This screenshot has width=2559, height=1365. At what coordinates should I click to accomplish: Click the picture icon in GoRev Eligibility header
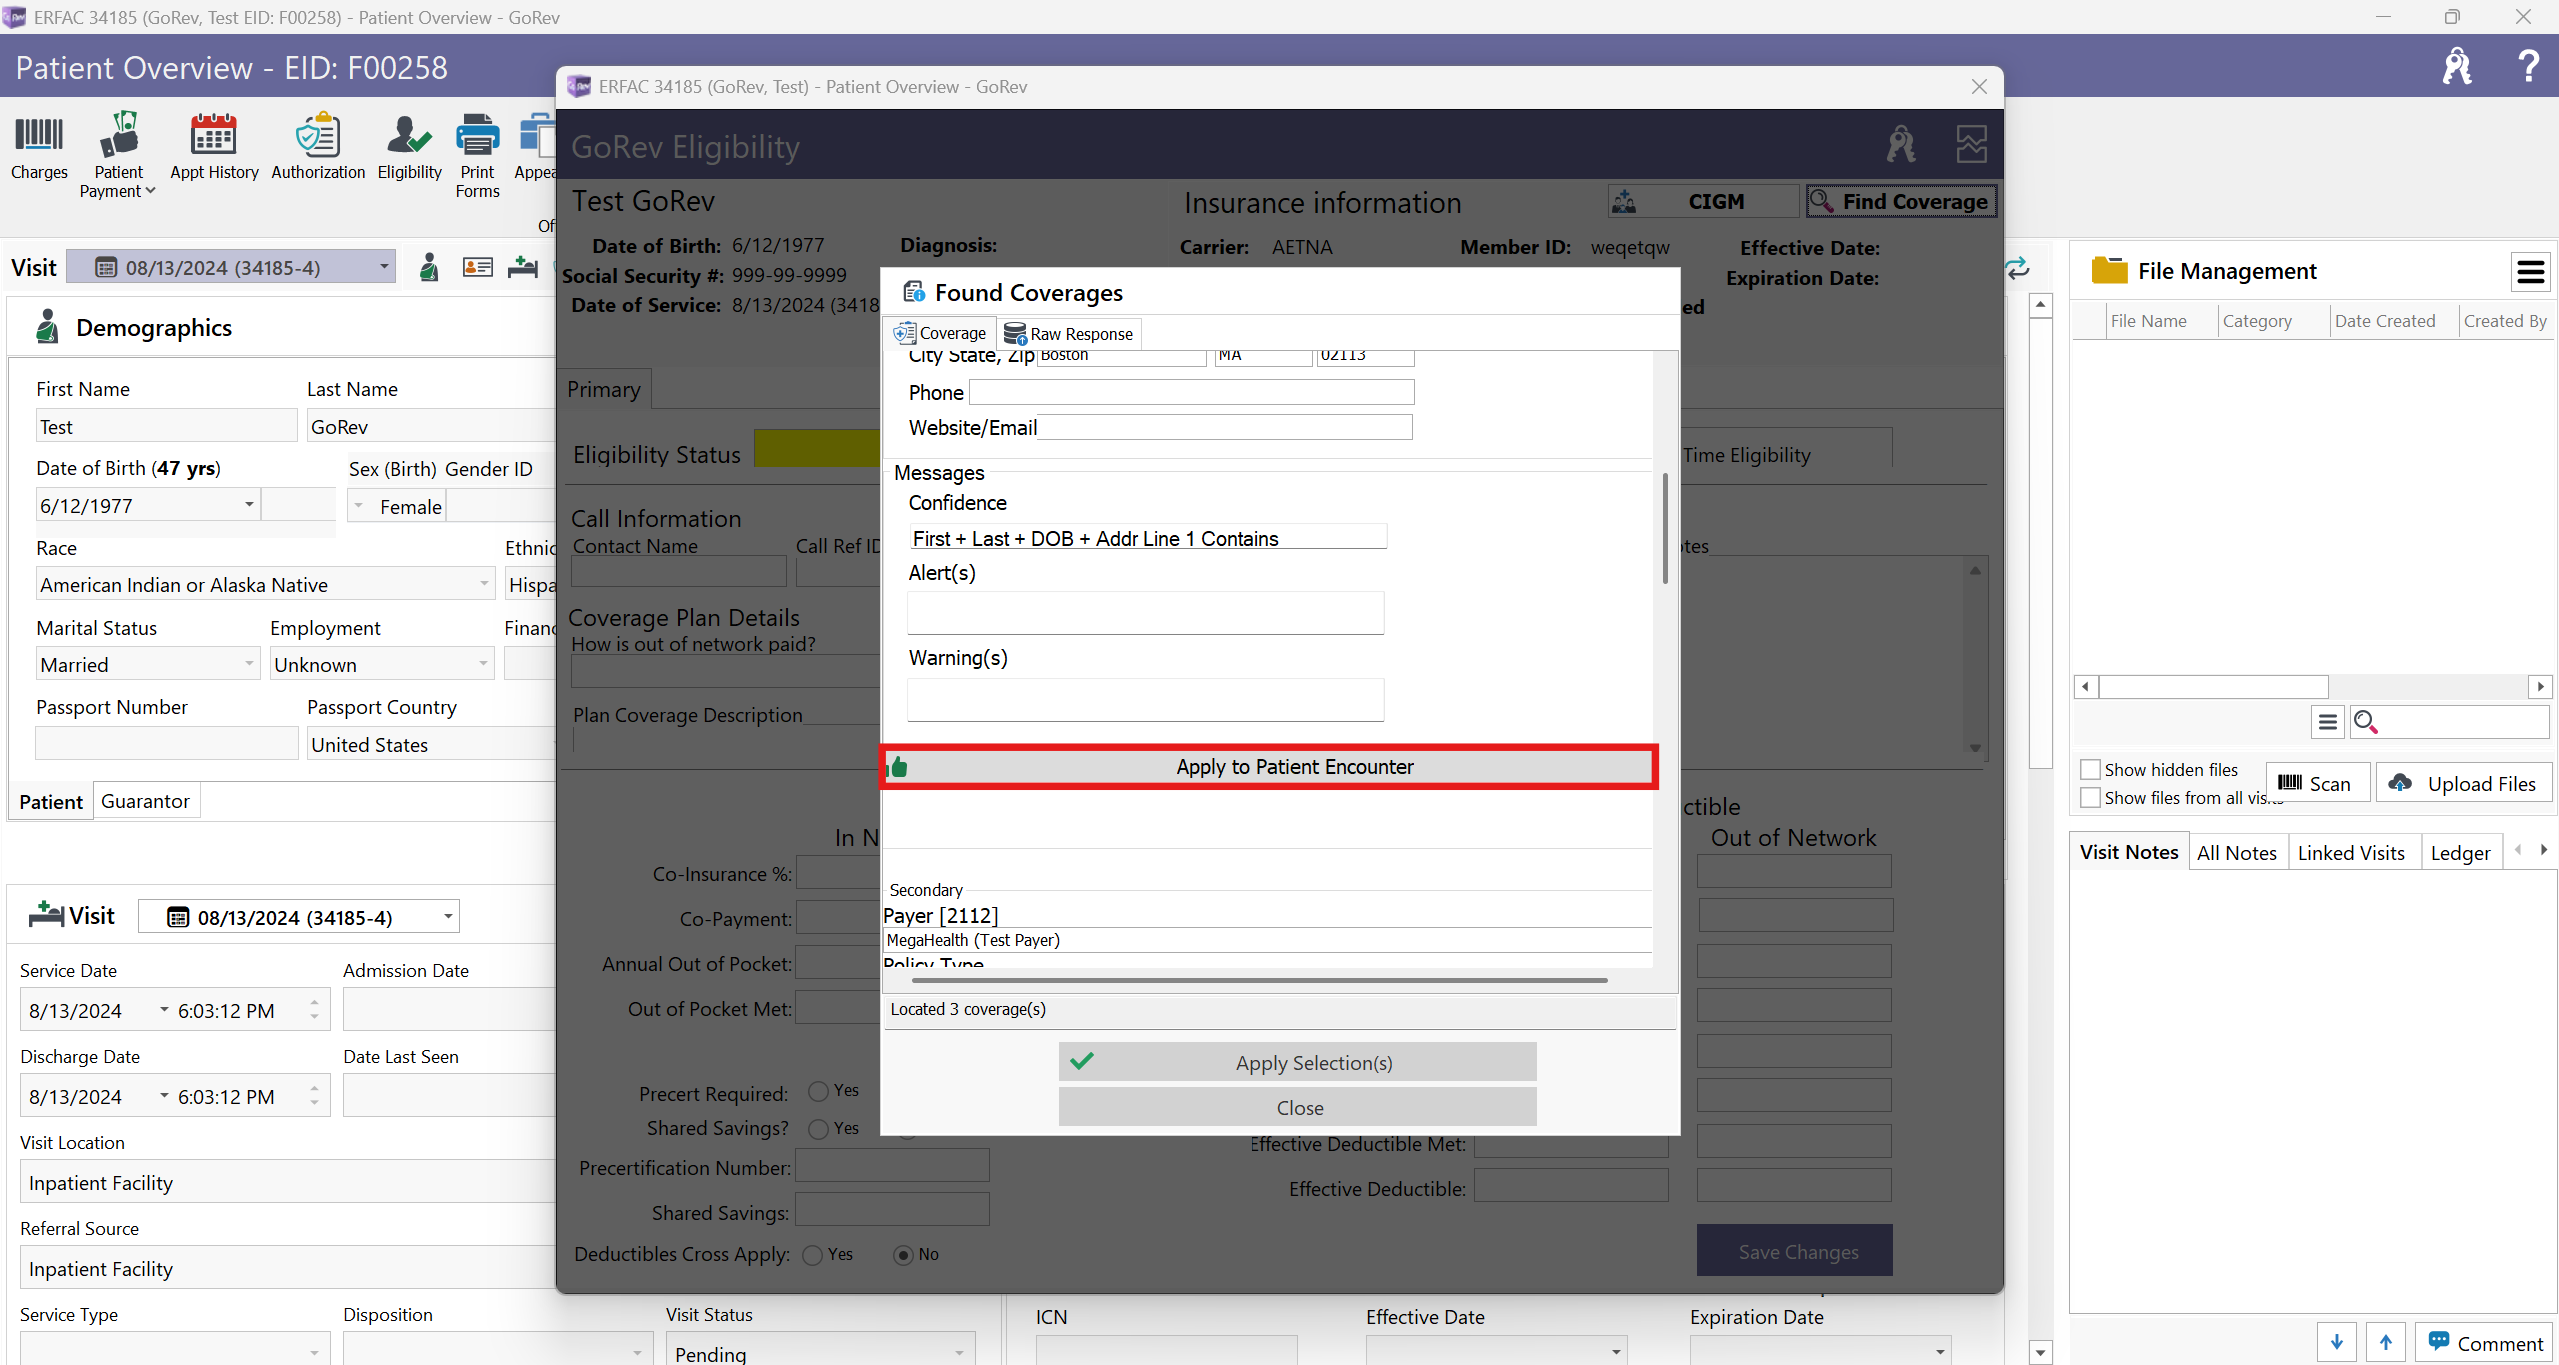[x=1971, y=145]
